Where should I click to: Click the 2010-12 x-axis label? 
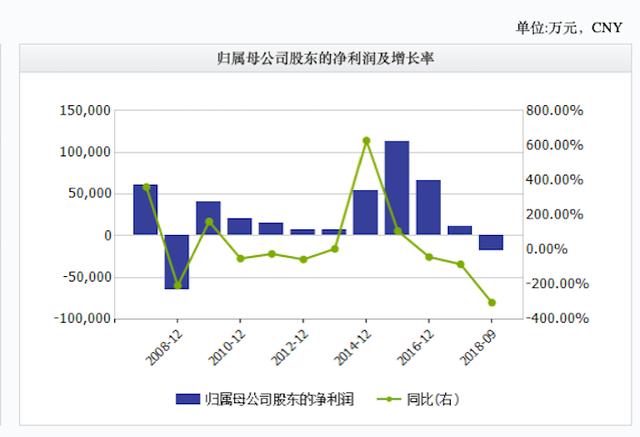coord(227,348)
